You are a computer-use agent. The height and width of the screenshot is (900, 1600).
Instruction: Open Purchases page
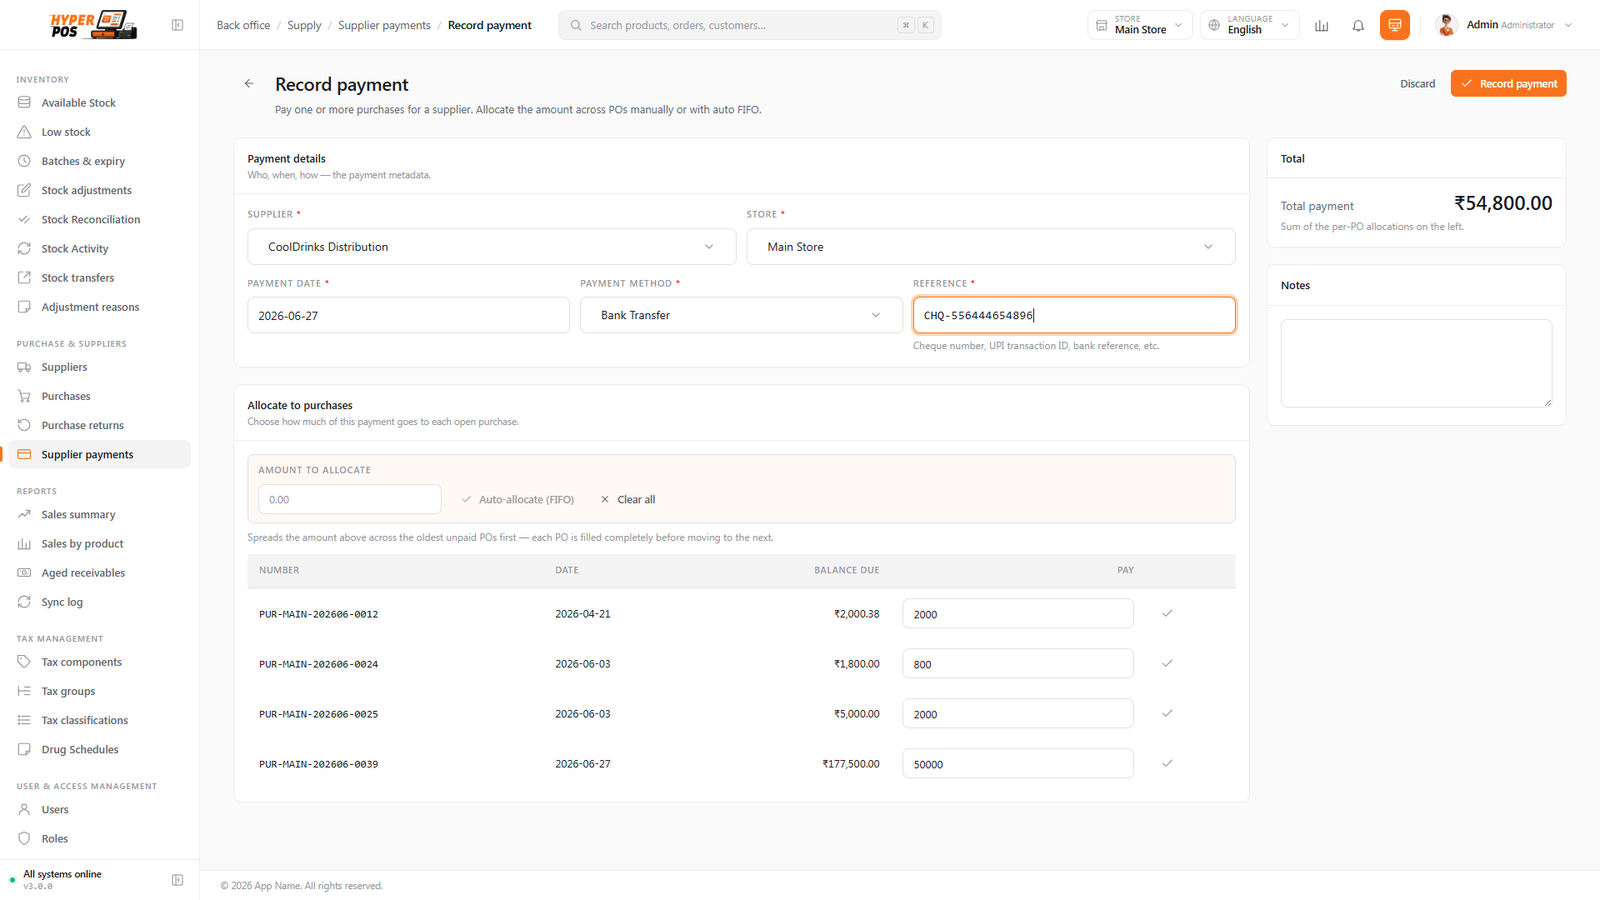tap(99, 396)
